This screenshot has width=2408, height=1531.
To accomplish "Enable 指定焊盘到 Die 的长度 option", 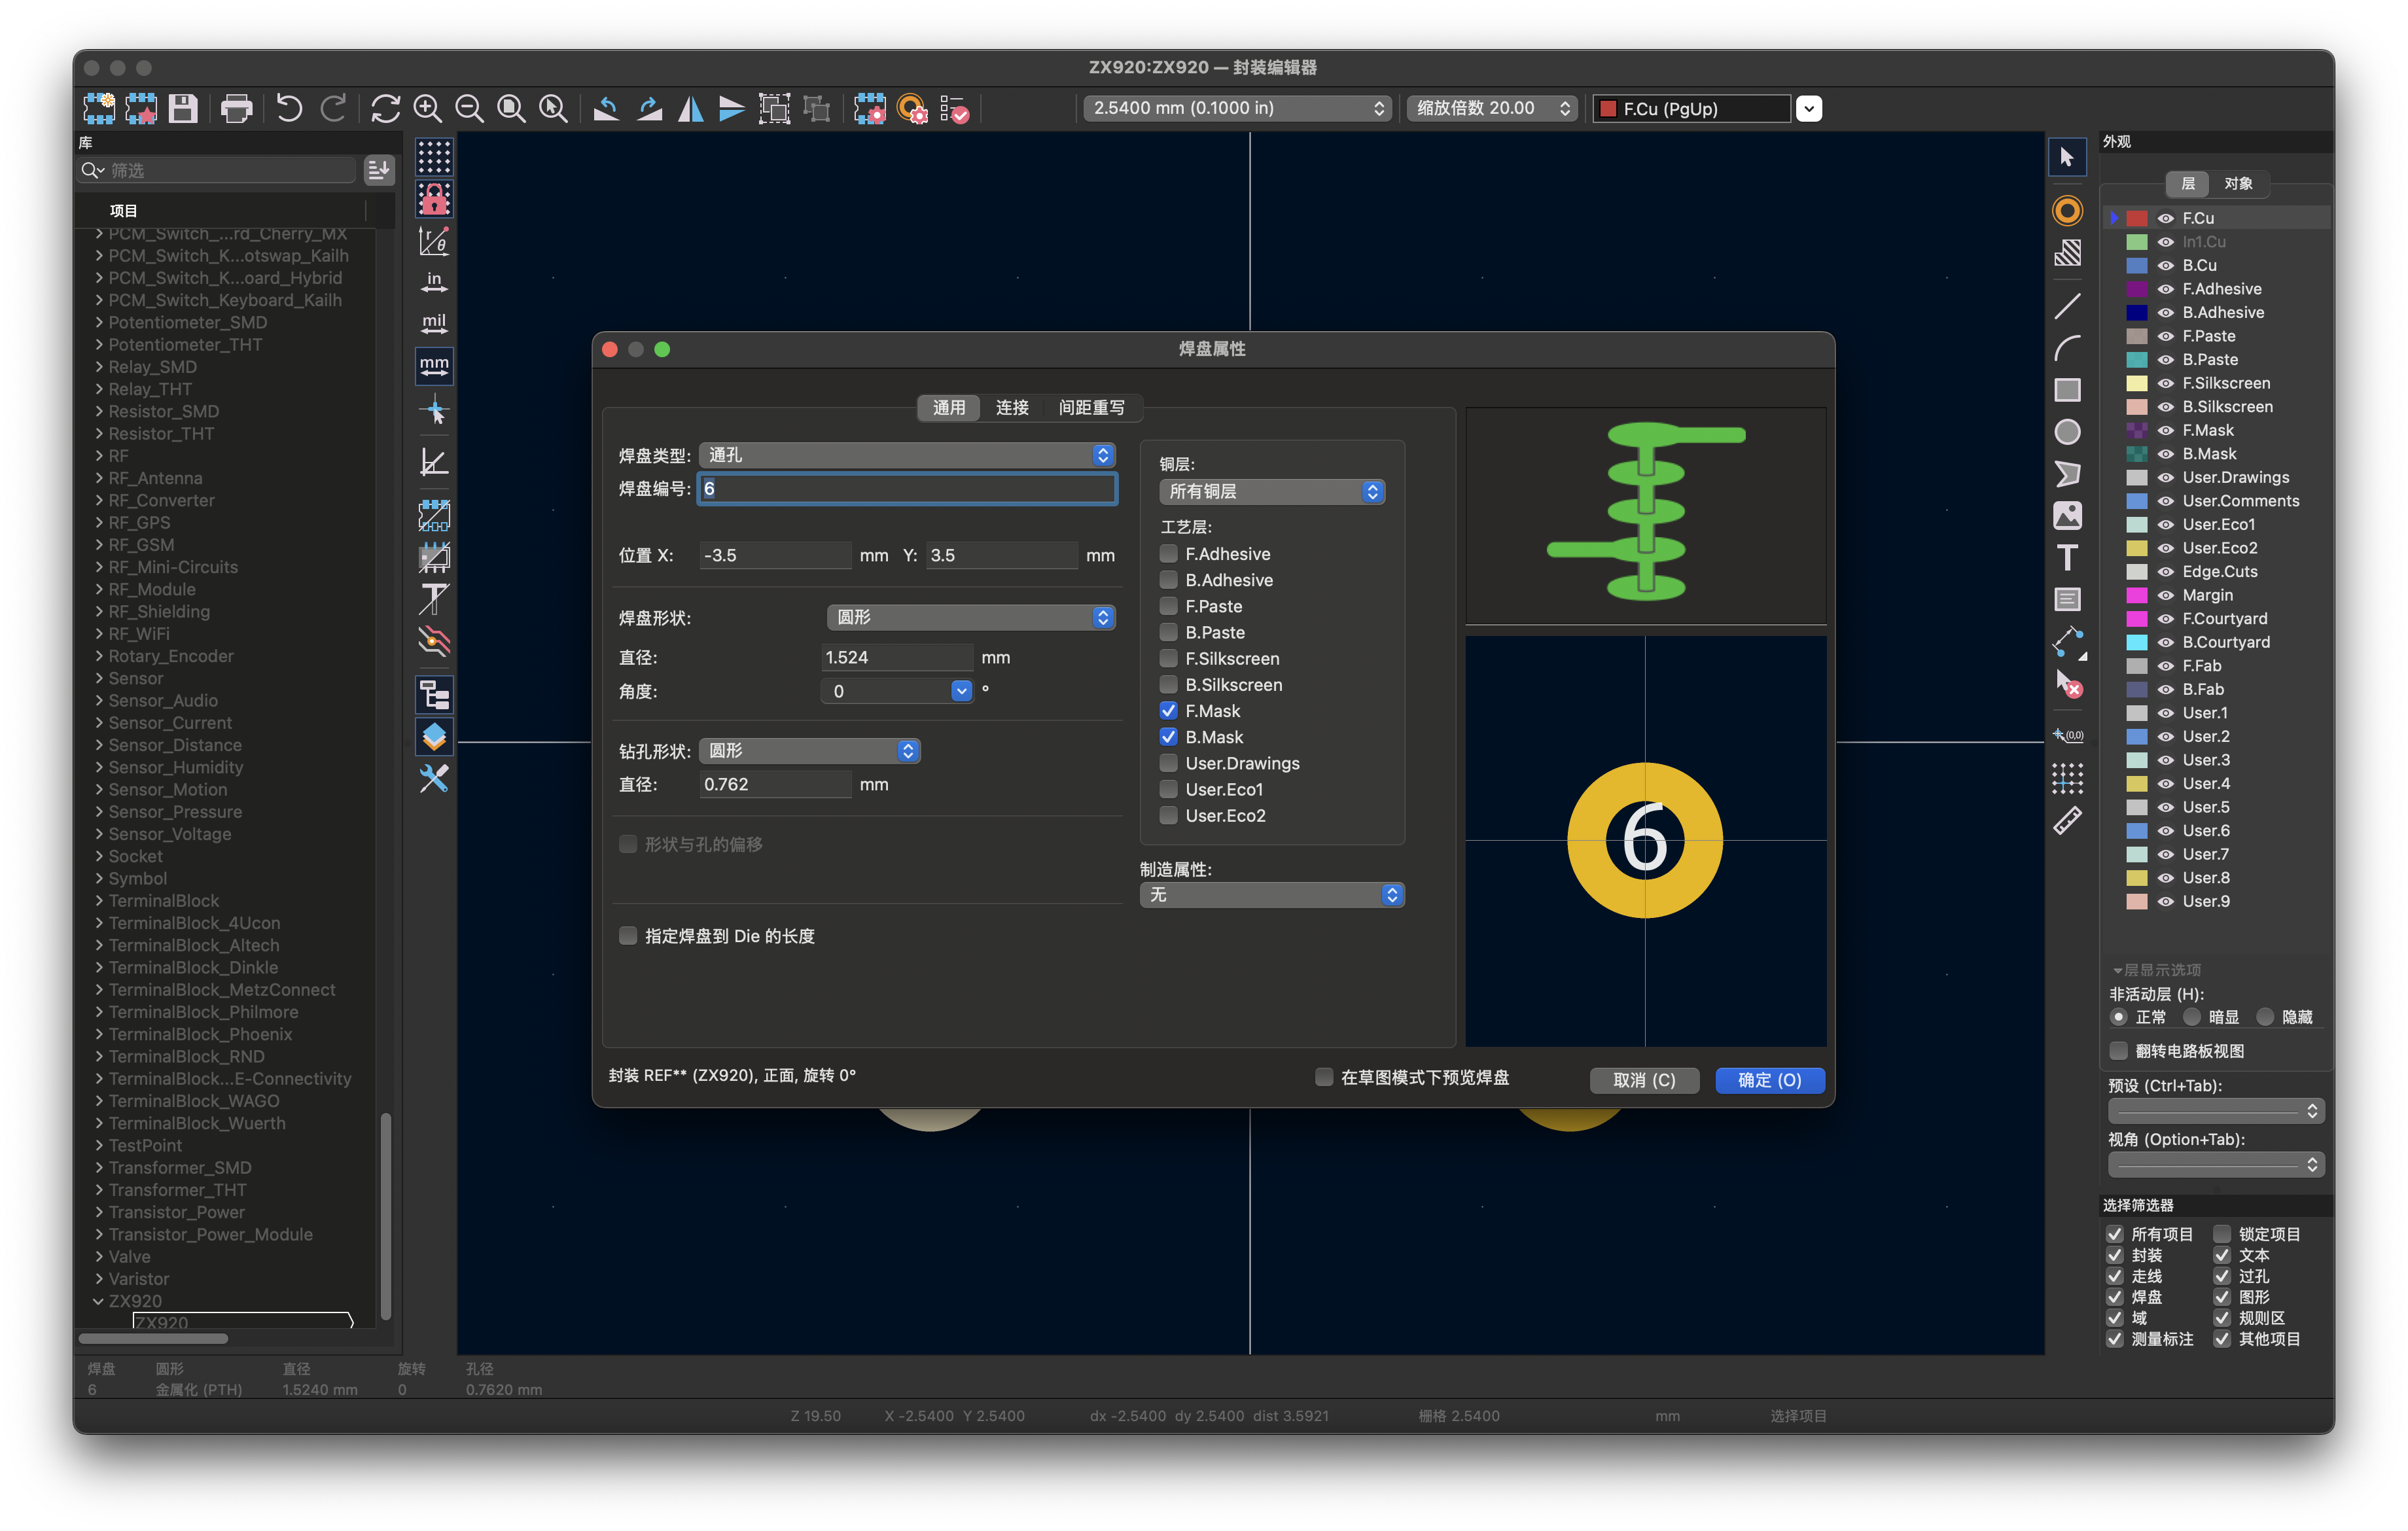I will (628, 936).
